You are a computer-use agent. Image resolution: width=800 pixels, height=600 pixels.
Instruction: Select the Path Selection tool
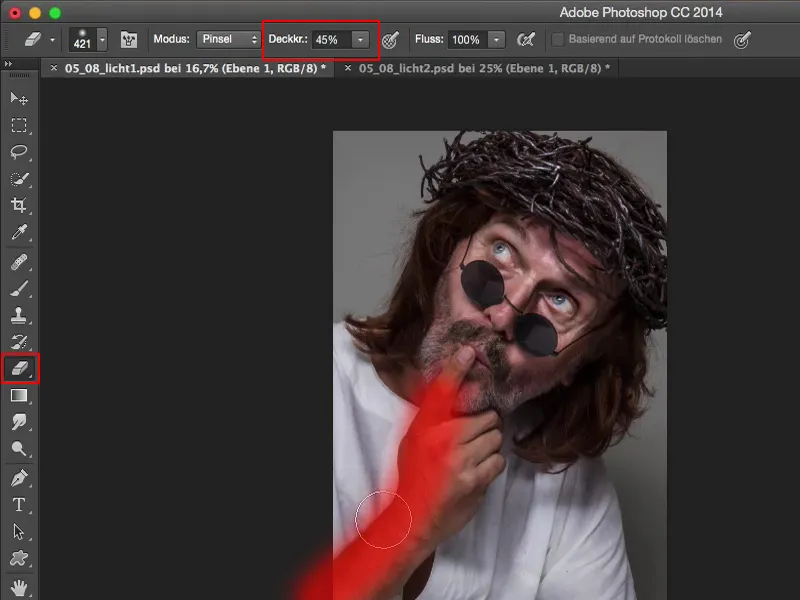coord(19,532)
